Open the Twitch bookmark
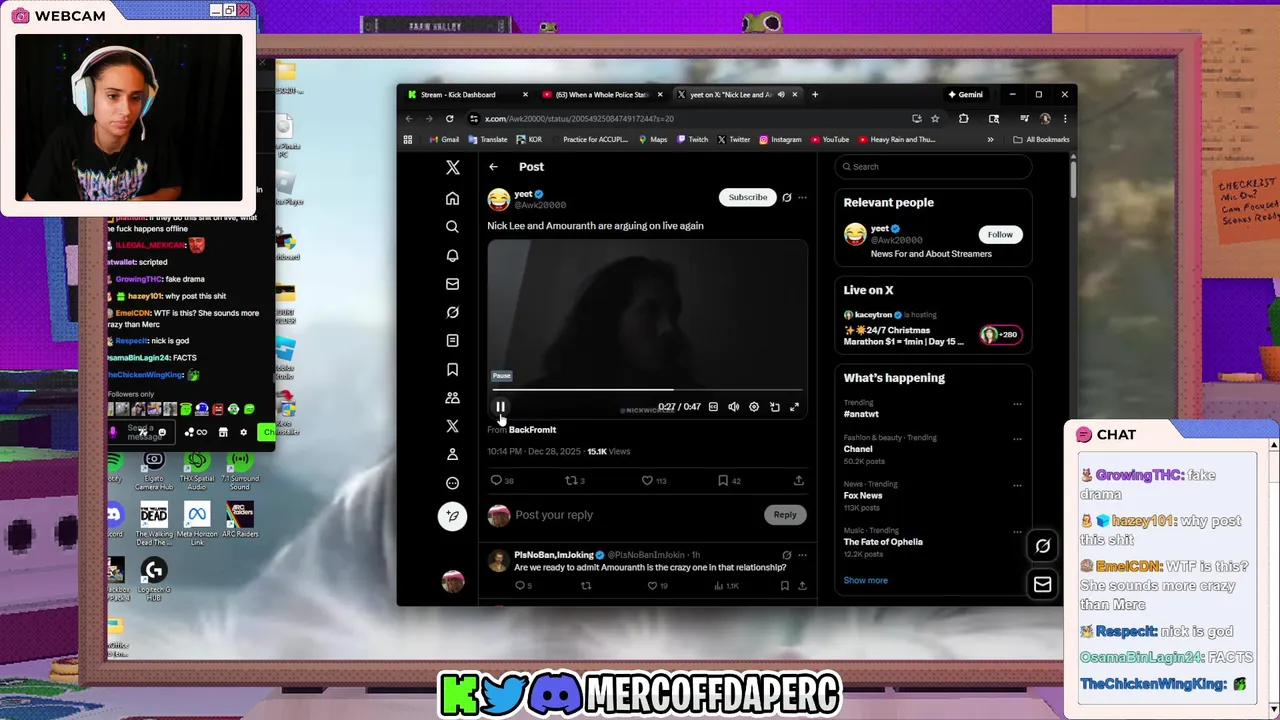Screen dimensions: 1280x720 [692, 140]
